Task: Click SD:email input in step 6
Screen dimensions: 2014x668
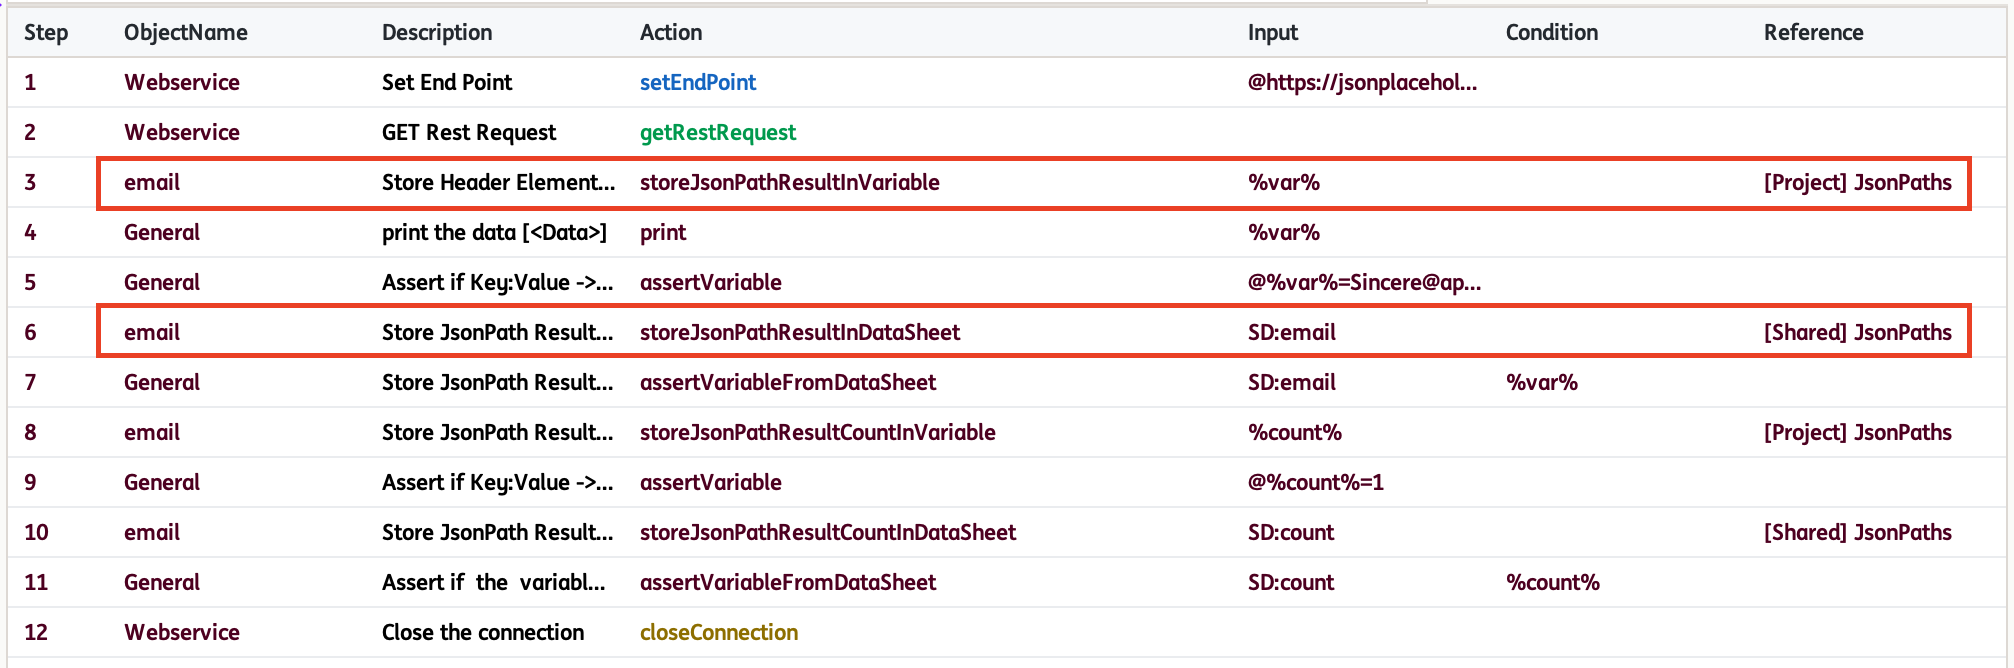Action: [x=1292, y=332]
